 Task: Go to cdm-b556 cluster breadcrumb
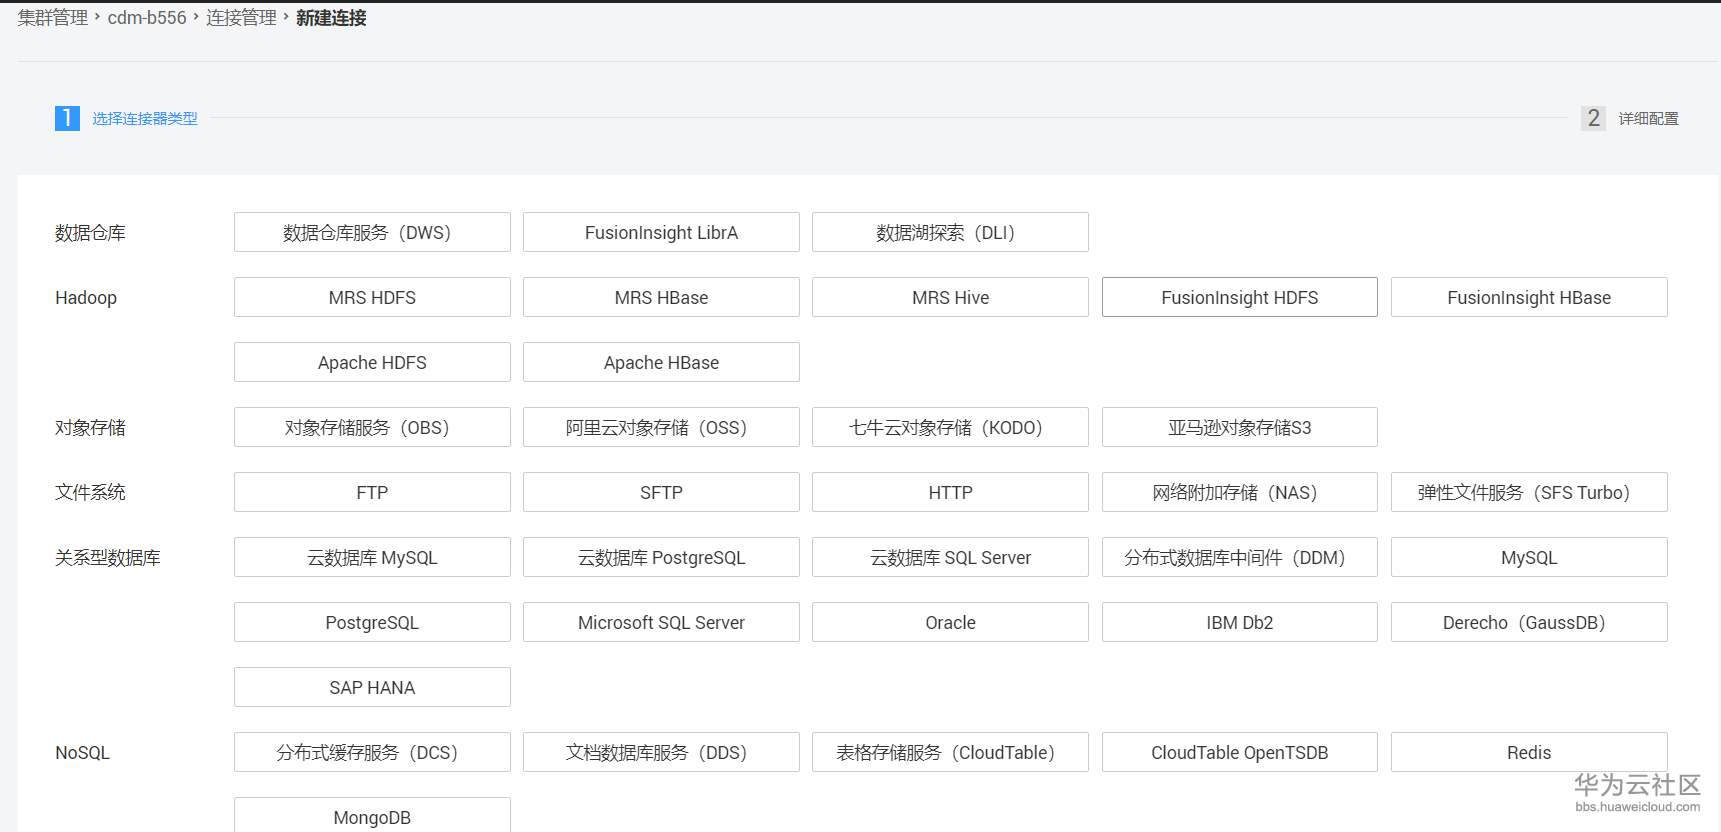[147, 18]
